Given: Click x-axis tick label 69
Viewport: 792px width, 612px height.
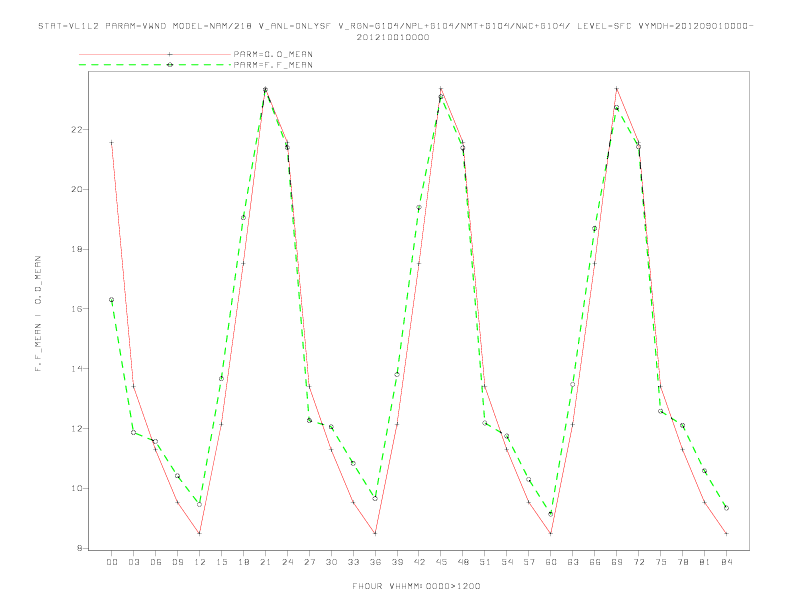Looking at the screenshot, I should pos(617,562).
